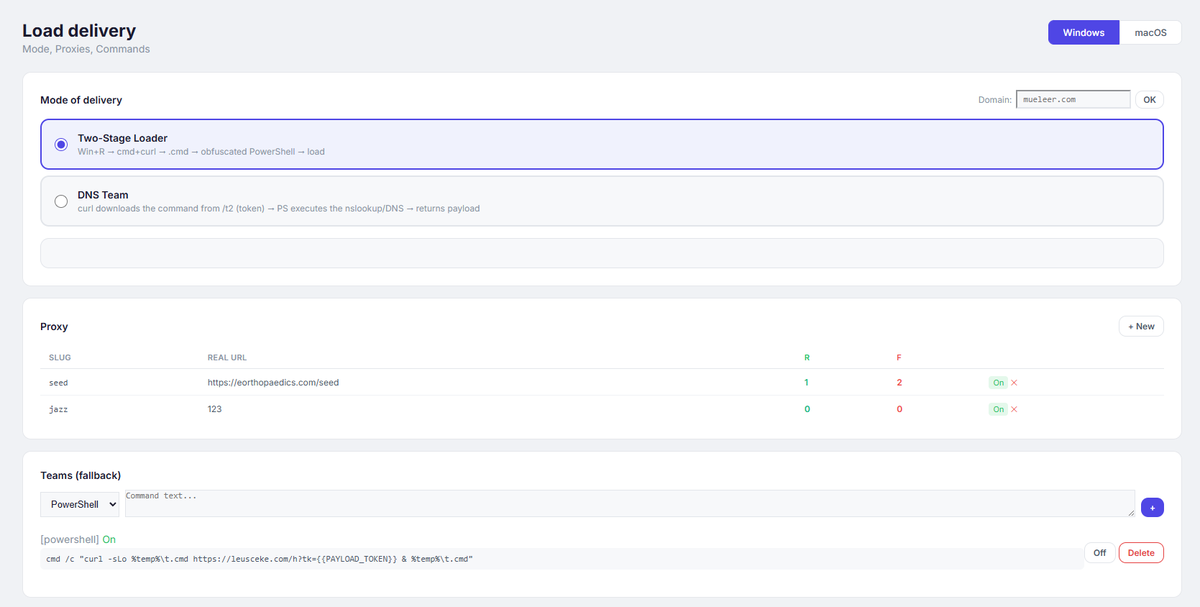Click the red F column header

899,357
